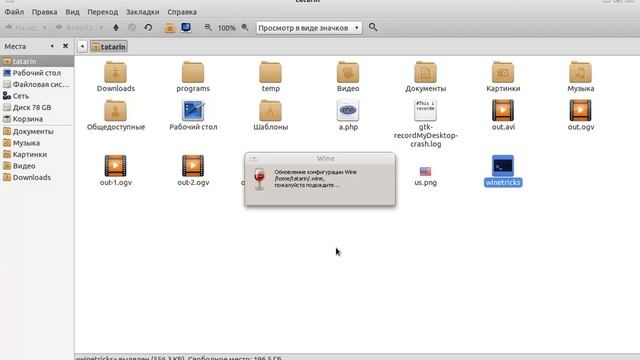Zoom out the icon view

point(208,27)
